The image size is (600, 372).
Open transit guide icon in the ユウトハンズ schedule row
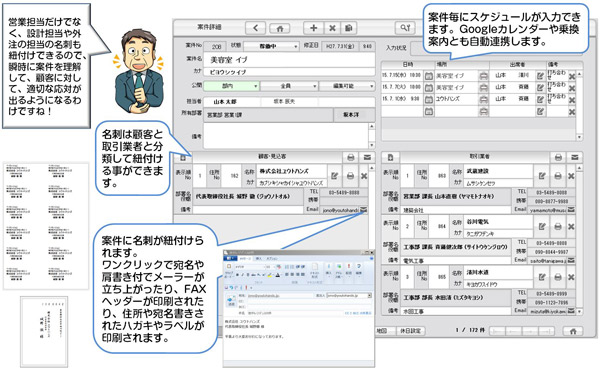484,99
